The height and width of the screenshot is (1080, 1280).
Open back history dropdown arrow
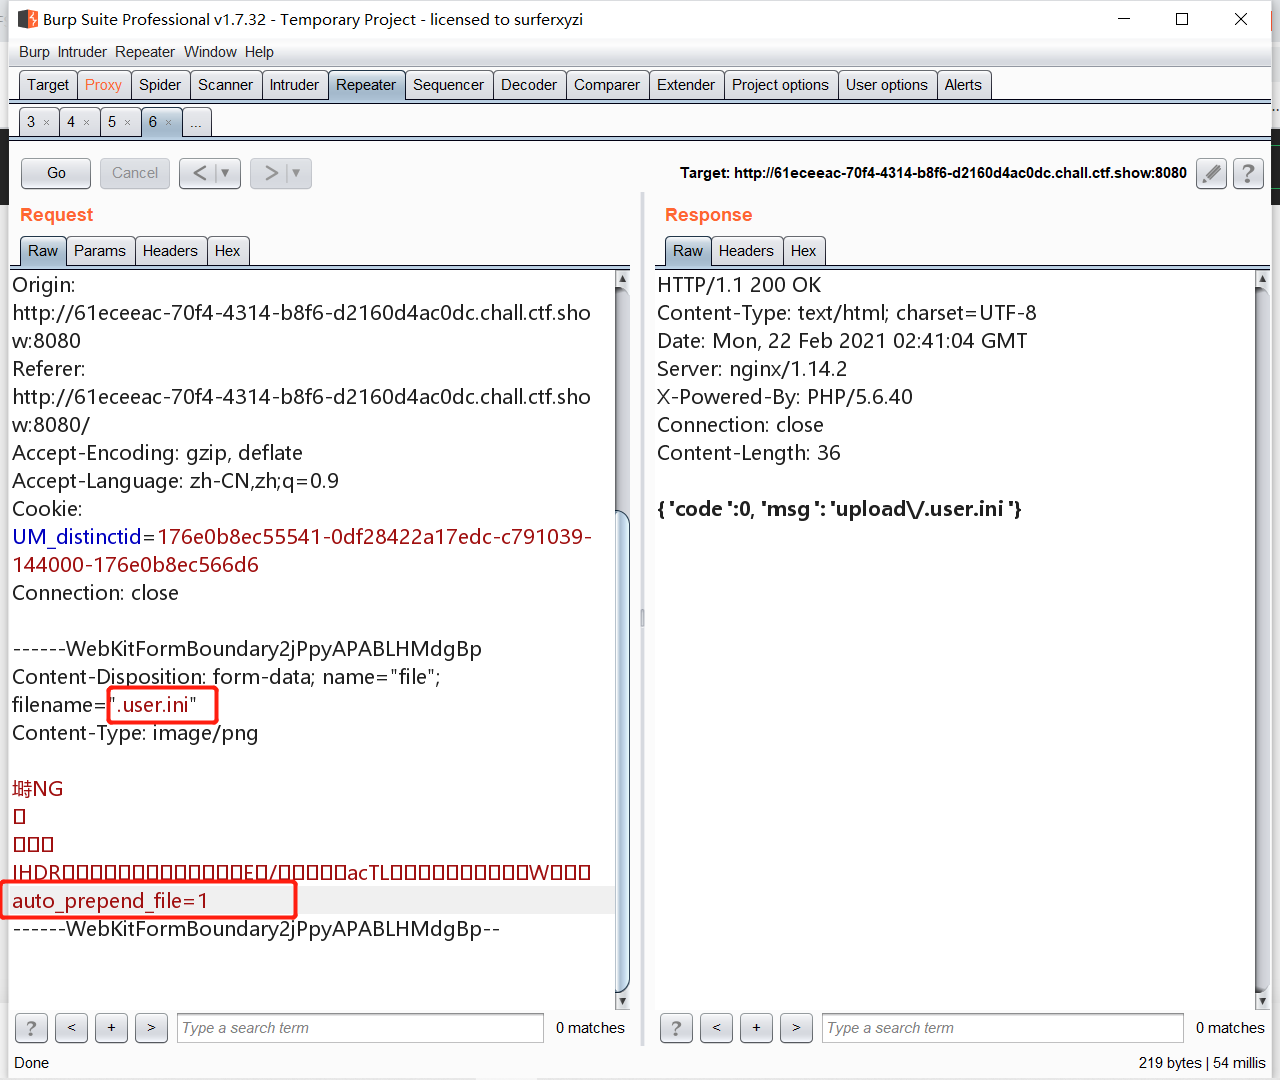pos(226,173)
